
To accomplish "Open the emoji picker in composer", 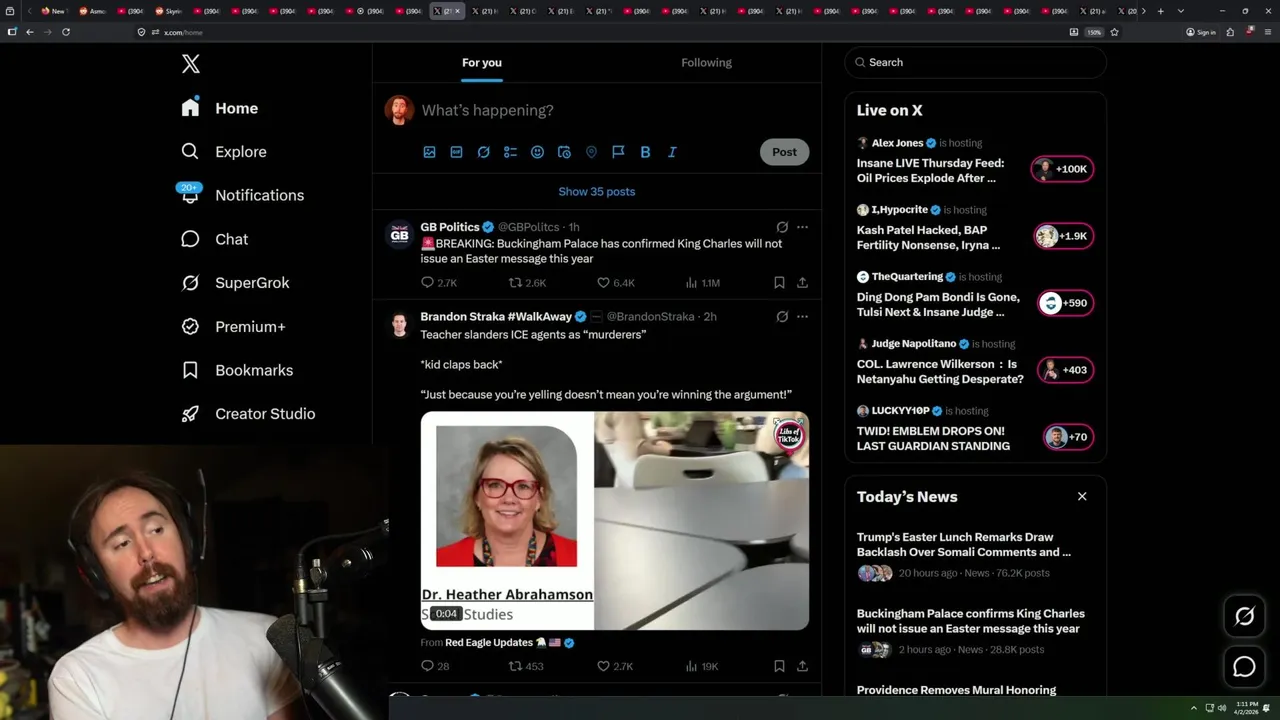I will point(537,152).
